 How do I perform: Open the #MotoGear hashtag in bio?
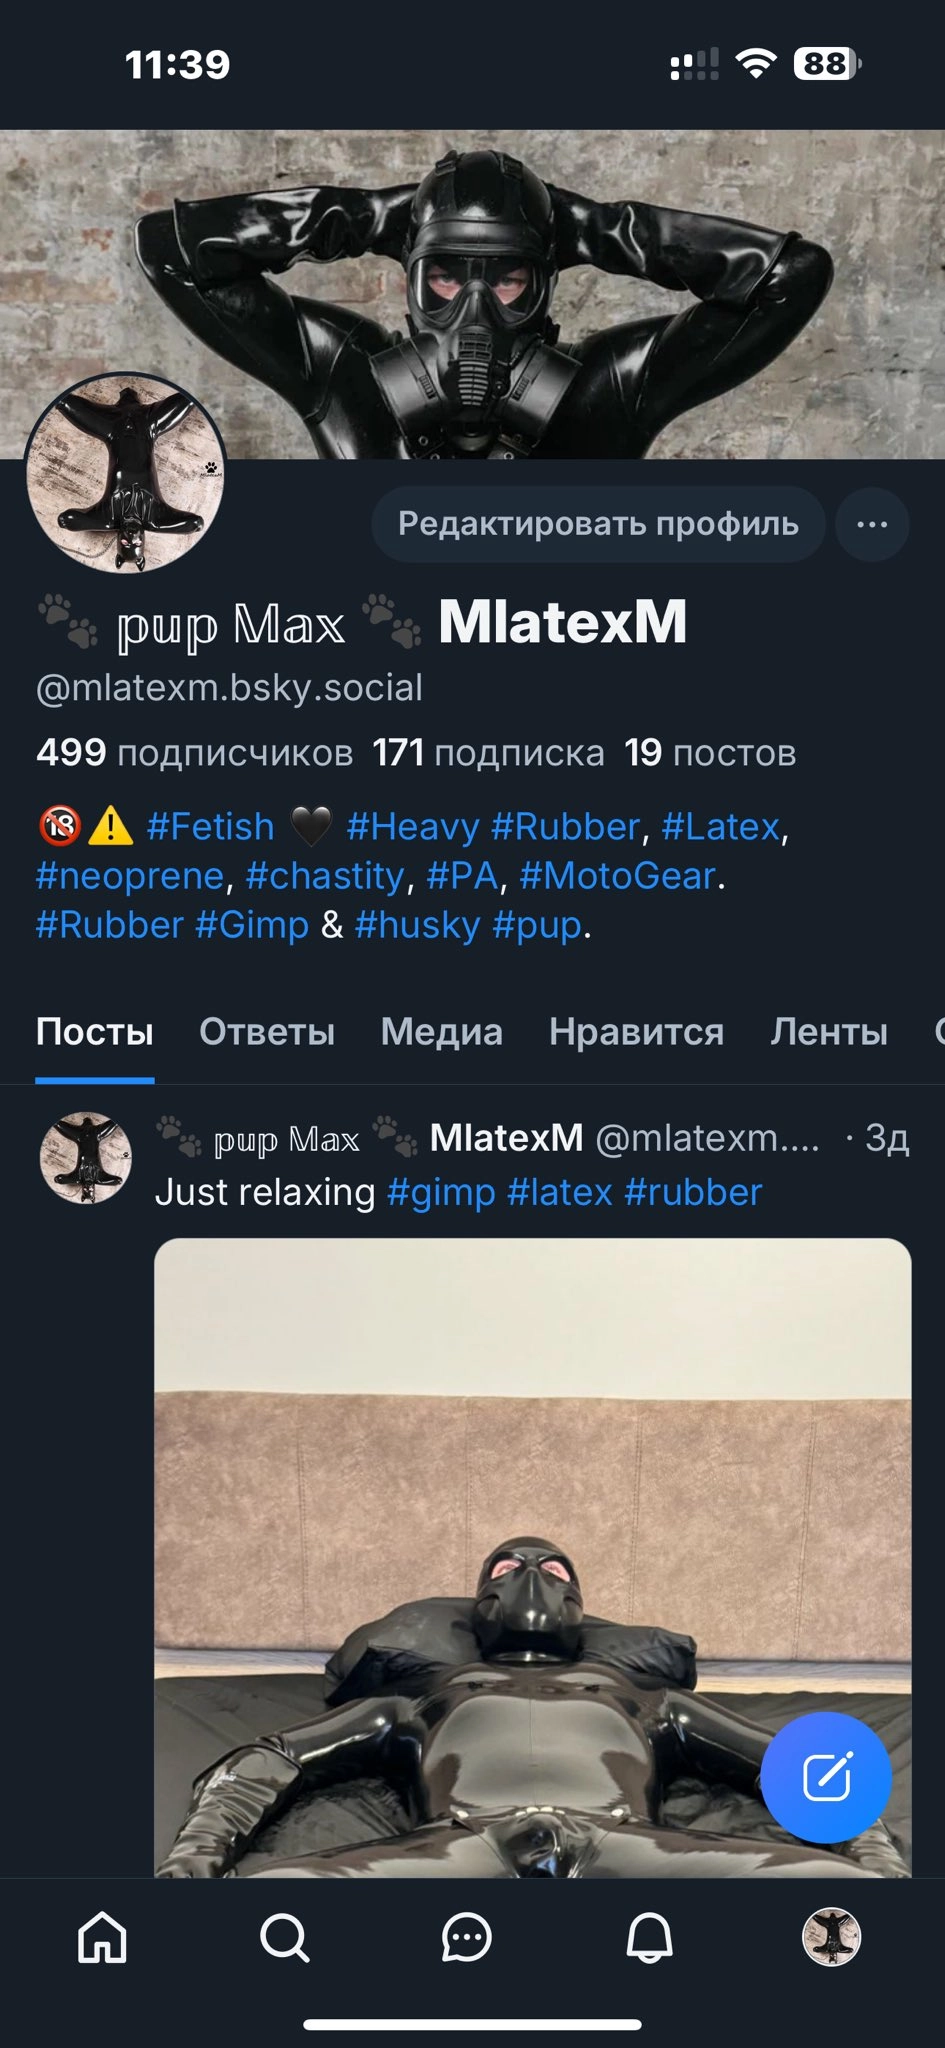(618, 876)
